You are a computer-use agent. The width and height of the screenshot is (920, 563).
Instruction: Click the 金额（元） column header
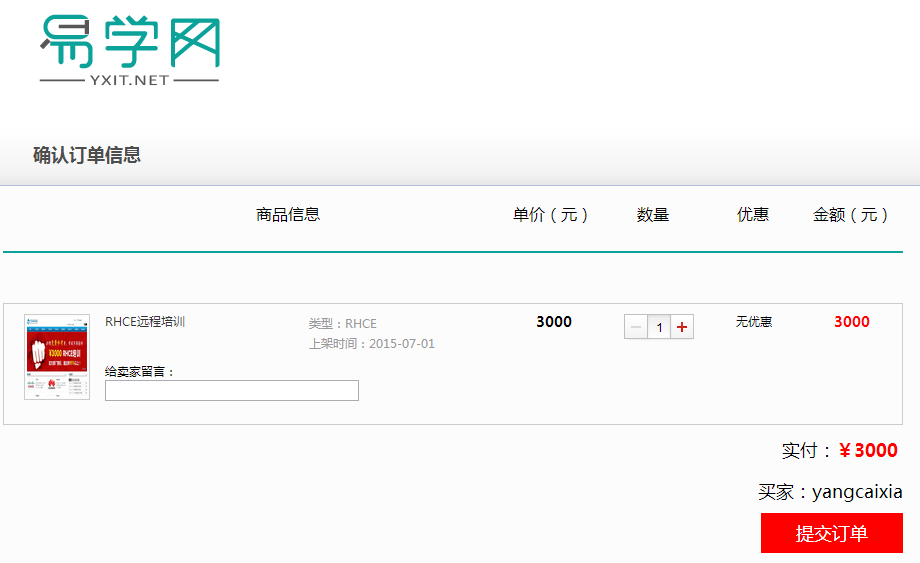pyautogui.click(x=851, y=215)
